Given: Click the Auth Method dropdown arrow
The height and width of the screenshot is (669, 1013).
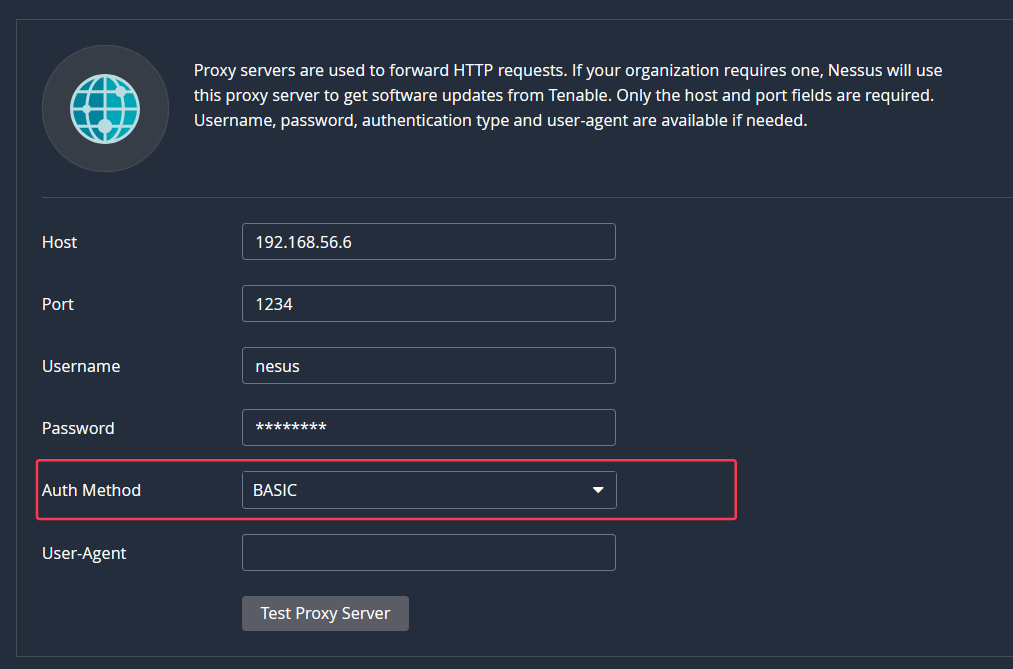Looking at the screenshot, I should pyautogui.click(x=598, y=490).
